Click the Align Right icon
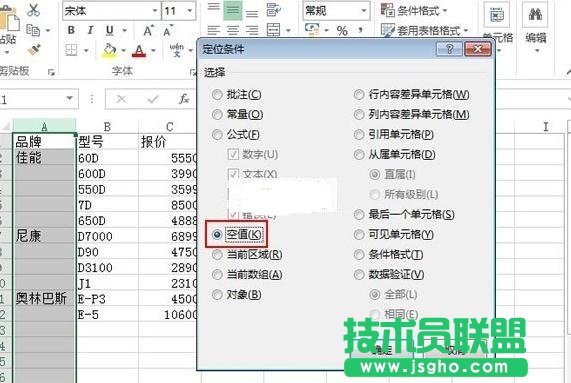571x383 pixels. point(252,30)
